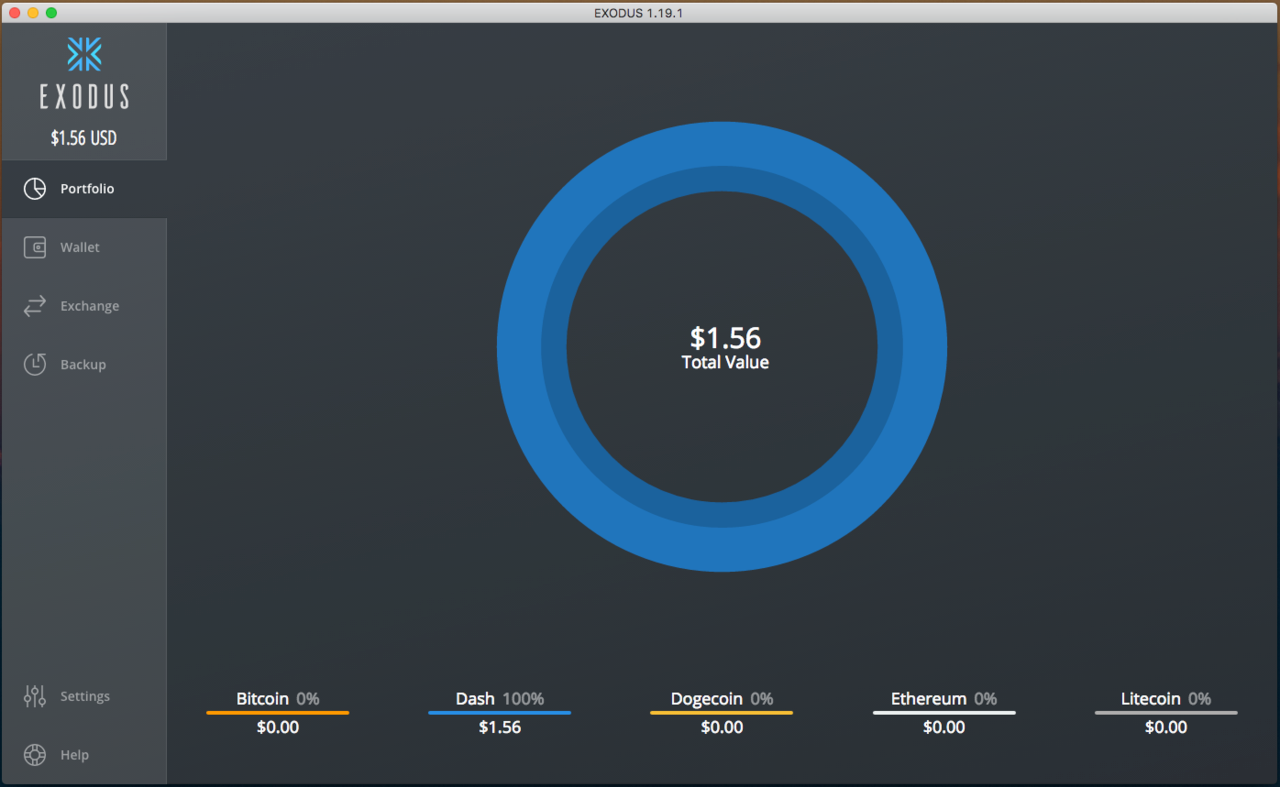
Task: Click the $0.00 value under Bitcoin
Action: coord(278,727)
